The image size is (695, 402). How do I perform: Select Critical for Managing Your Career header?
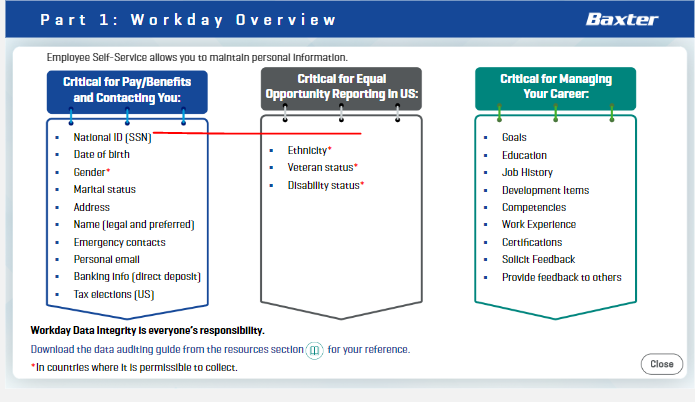point(555,88)
